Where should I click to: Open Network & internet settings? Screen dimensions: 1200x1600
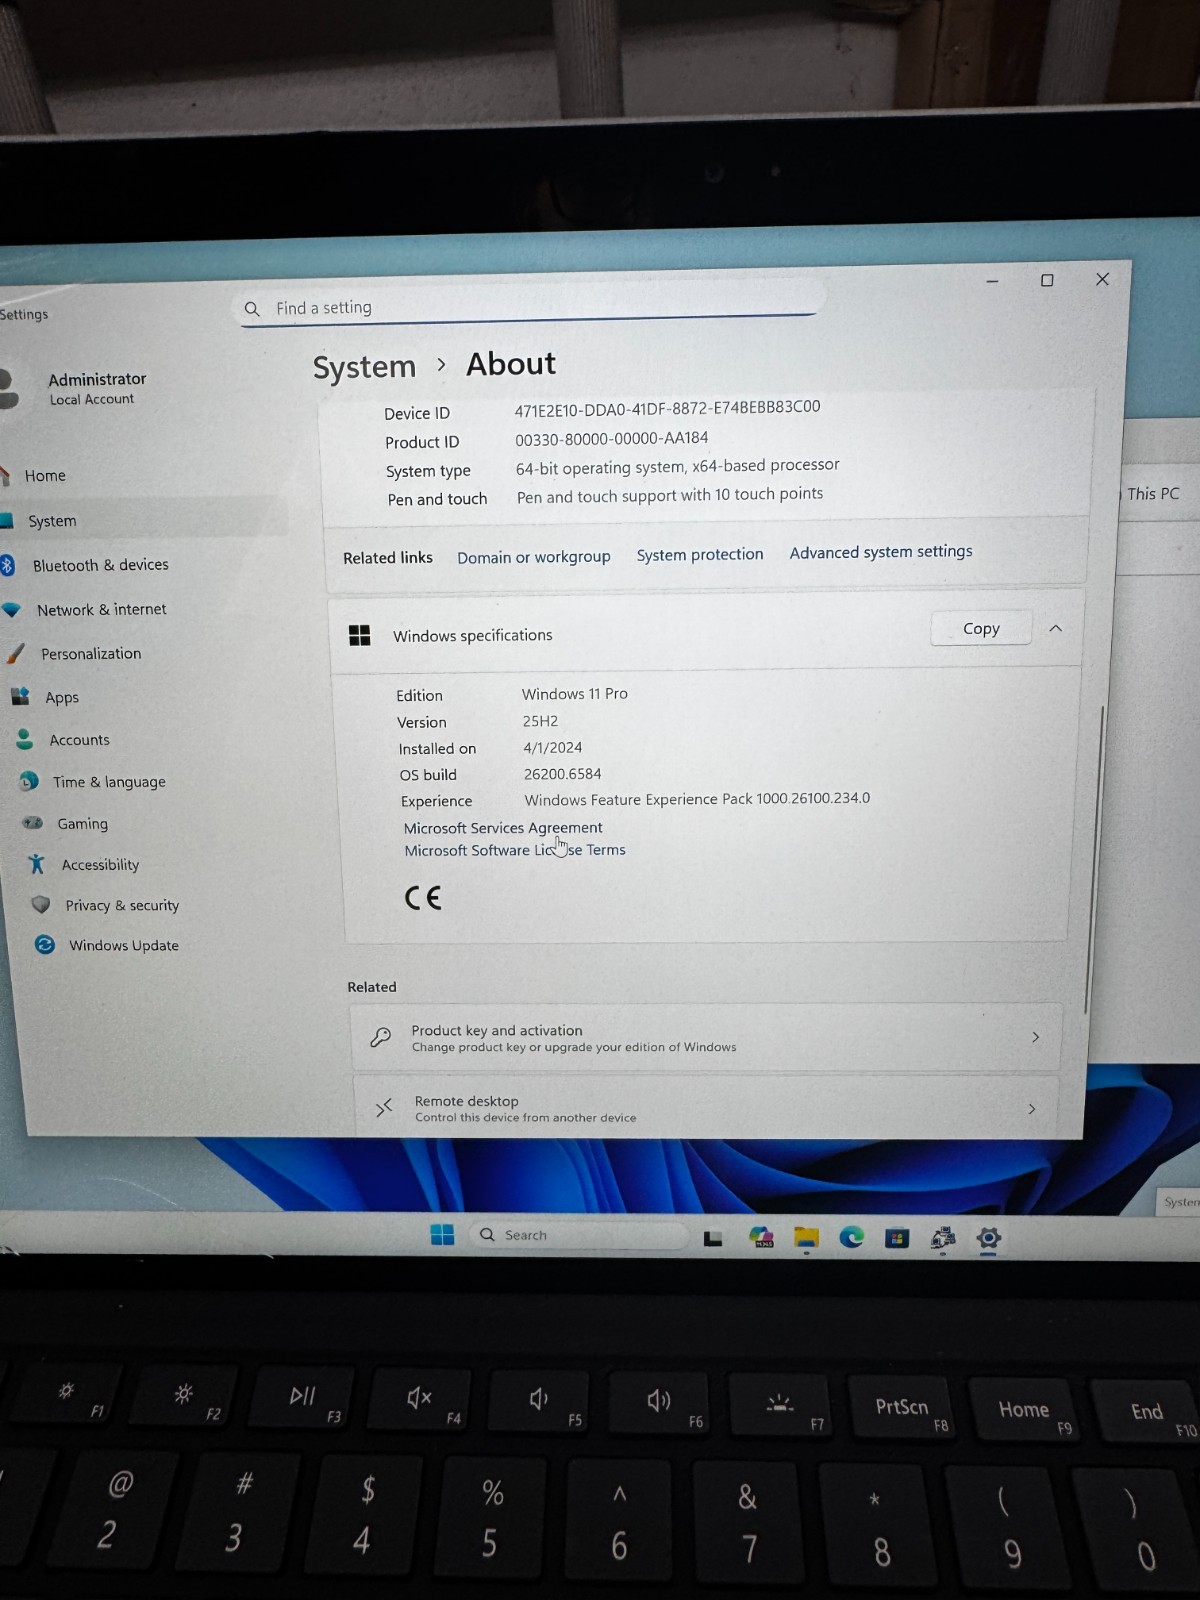101,610
